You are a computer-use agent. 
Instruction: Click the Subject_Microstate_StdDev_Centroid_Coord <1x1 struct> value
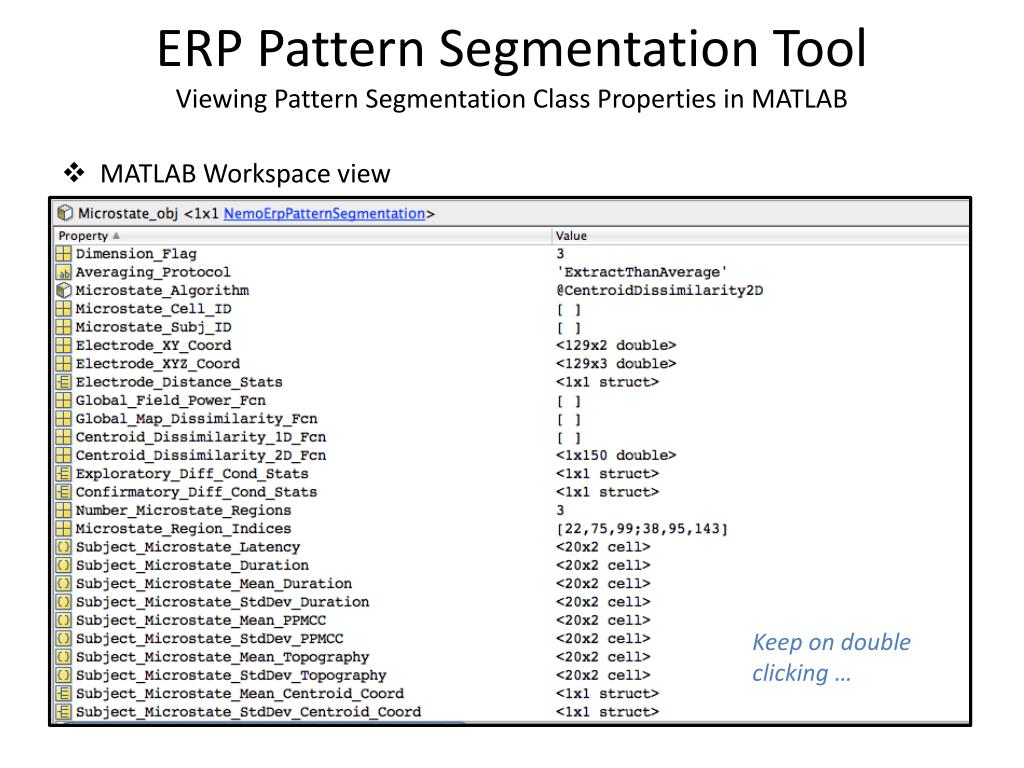(x=607, y=711)
